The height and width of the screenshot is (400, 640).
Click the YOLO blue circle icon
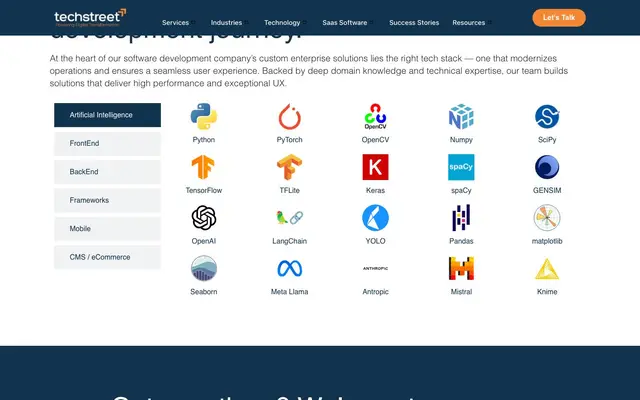tap(375, 218)
